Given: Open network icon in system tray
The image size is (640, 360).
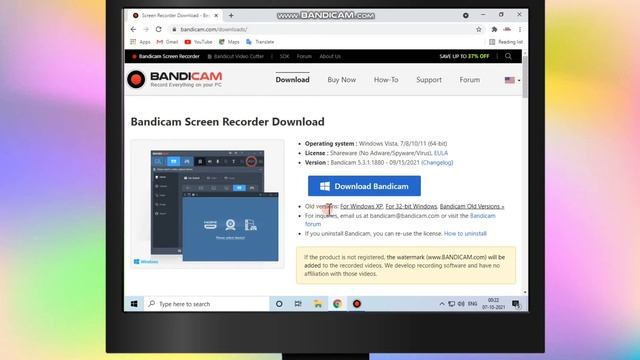Looking at the screenshot, I should click(x=451, y=304).
